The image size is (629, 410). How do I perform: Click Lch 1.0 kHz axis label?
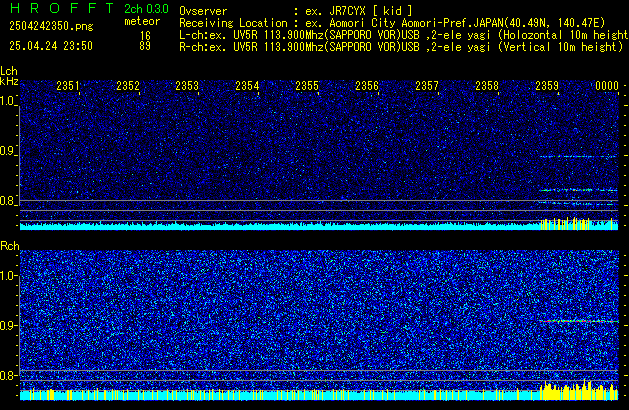tap(8, 101)
